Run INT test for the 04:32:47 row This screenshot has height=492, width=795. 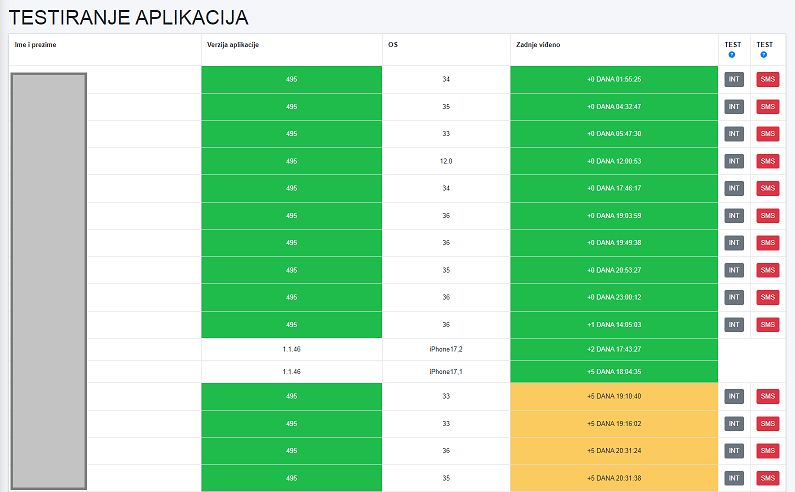(734, 106)
